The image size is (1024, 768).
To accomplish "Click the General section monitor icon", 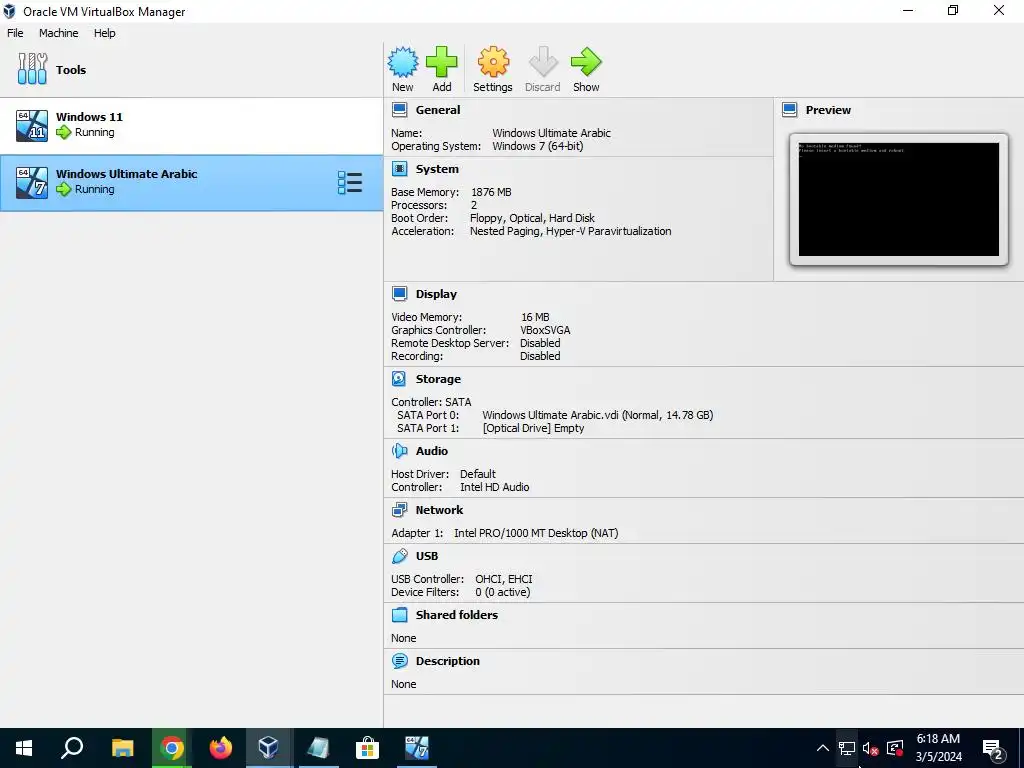I will pos(400,110).
